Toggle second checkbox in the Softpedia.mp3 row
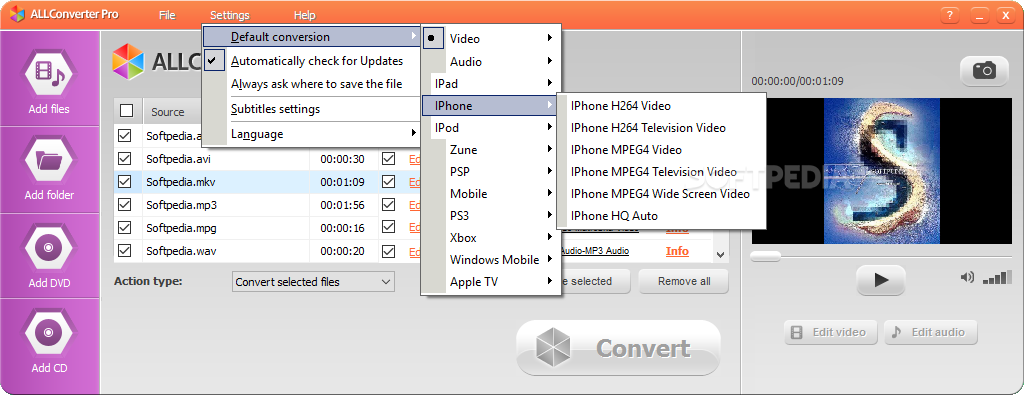 (x=389, y=204)
